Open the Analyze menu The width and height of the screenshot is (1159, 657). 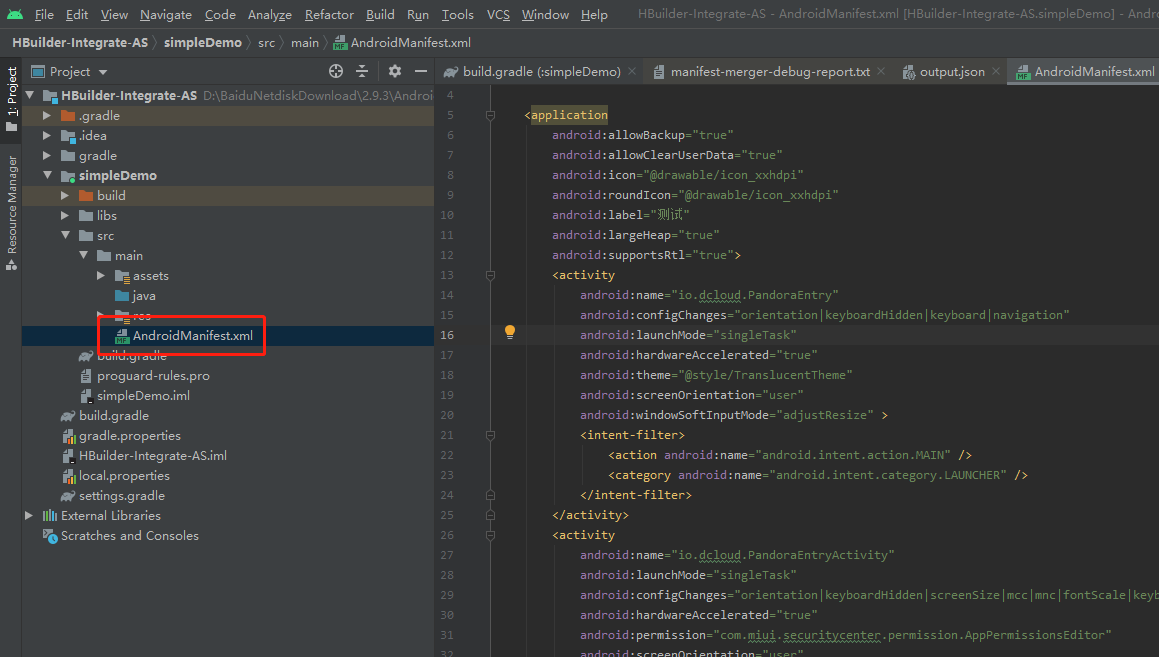click(270, 14)
